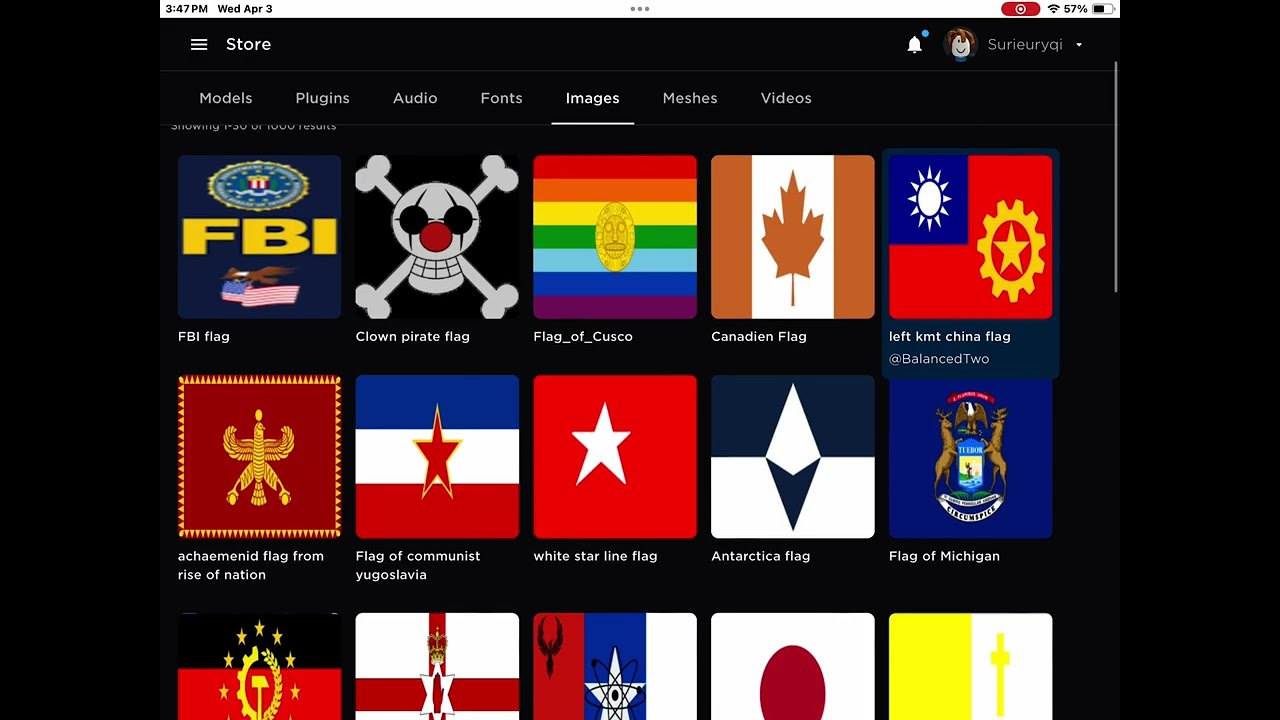The height and width of the screenshot is (720, 1280).
Task: Switch to the Videos tab
Action: [x=786, y=98]
